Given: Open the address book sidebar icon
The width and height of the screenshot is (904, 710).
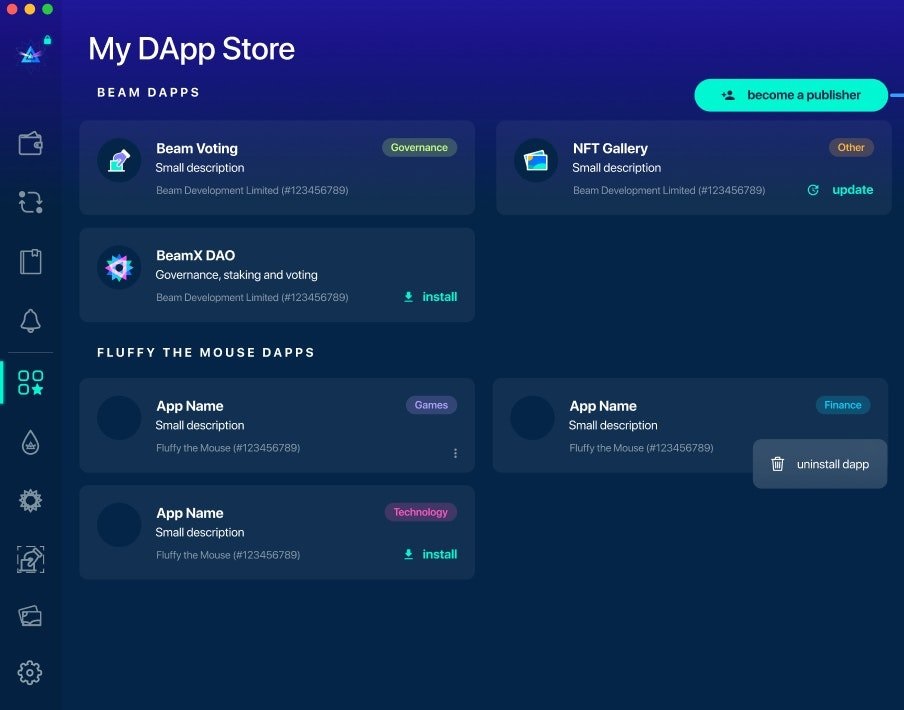Looking at the screenshot, I should [x=30, y=262].
